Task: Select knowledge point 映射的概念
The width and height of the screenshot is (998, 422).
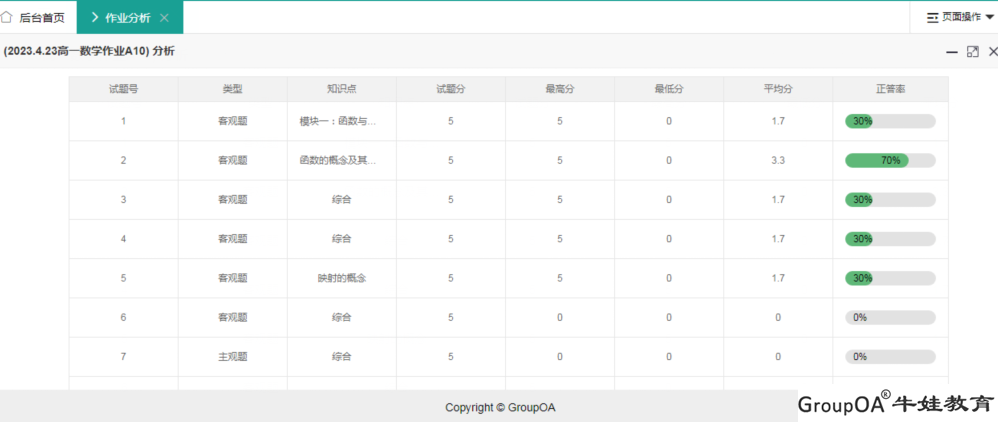Action: 342,278
